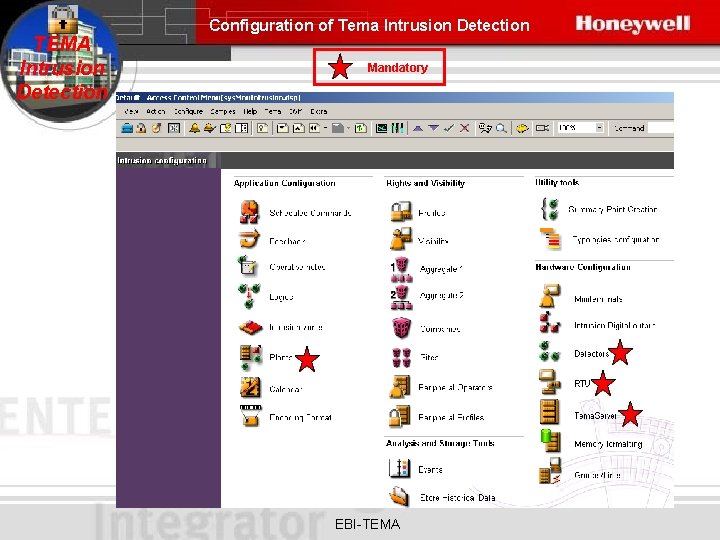Open the Action menu
The width and height of the screenshot is (720, 540).
(x=156, y=112)
